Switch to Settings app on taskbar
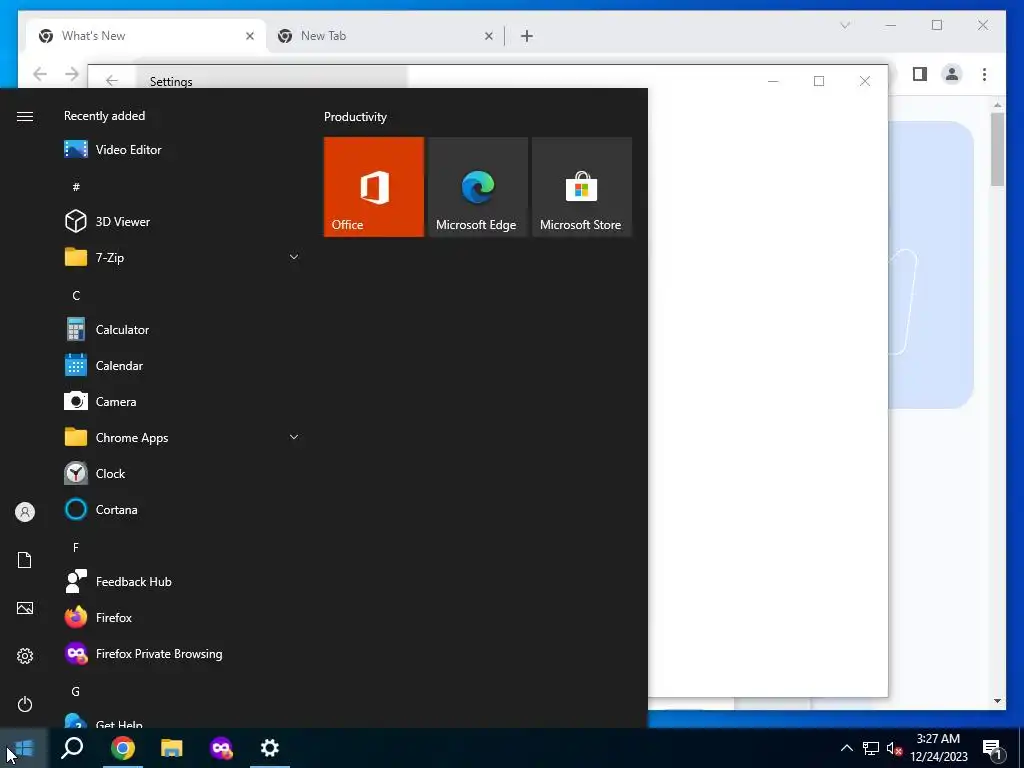Viewport: 1024px width, 768px height. click(270, 748)
